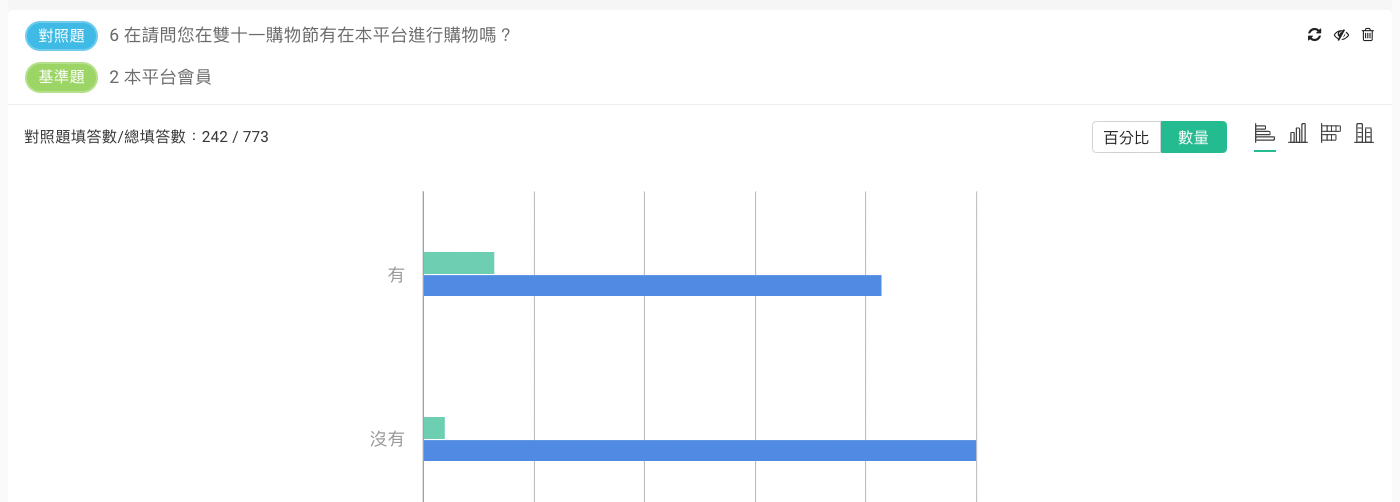
Task: Click the refresh/swap arrows icon
Action: (1314, 35)
